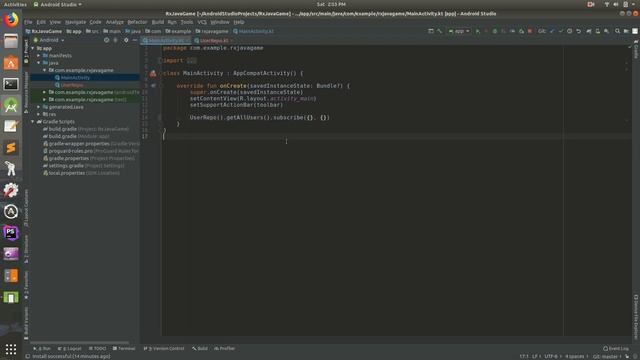Viewport: 640px width, 360px height.
Task: Open the Terminal tool window tab
Action: 124,349
